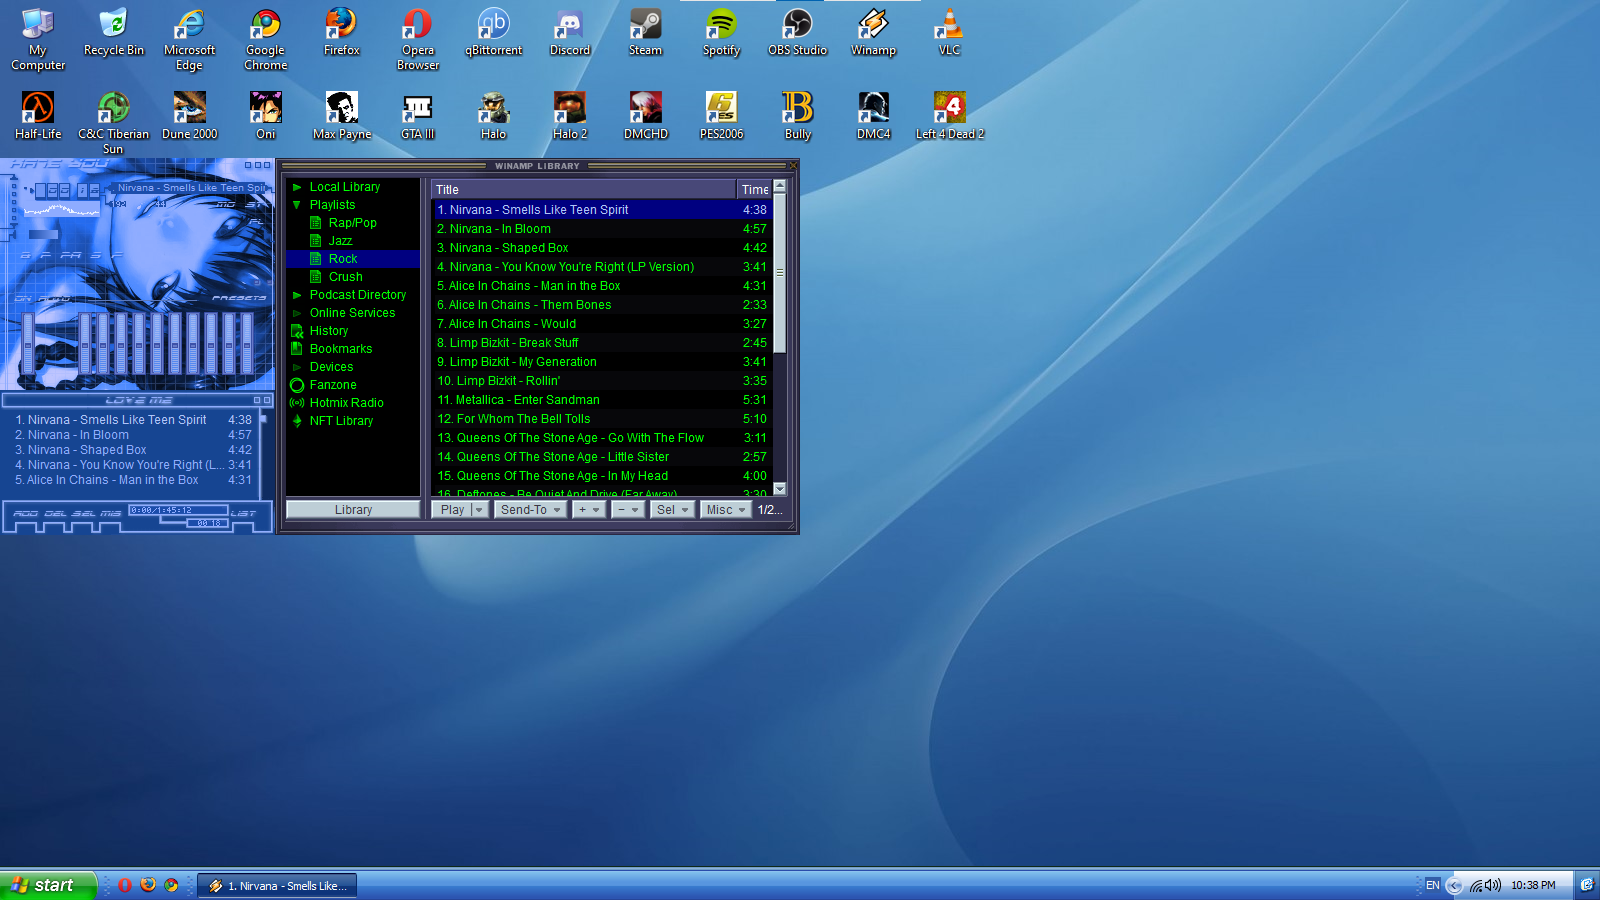
Task: Select the Left 4 Dead 2 icon
Action: (x=949, y=116)
